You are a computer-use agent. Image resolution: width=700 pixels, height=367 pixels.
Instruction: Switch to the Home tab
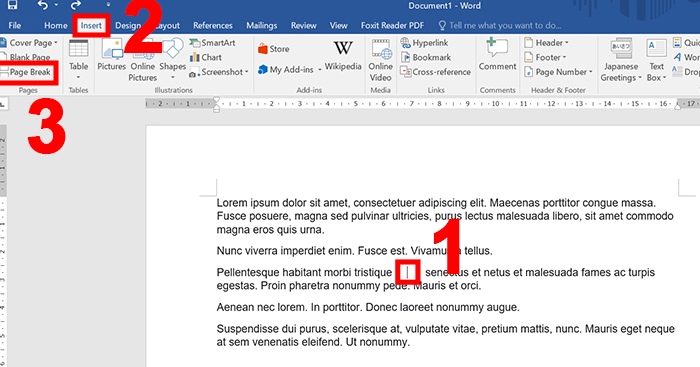[x=56, y=25]
